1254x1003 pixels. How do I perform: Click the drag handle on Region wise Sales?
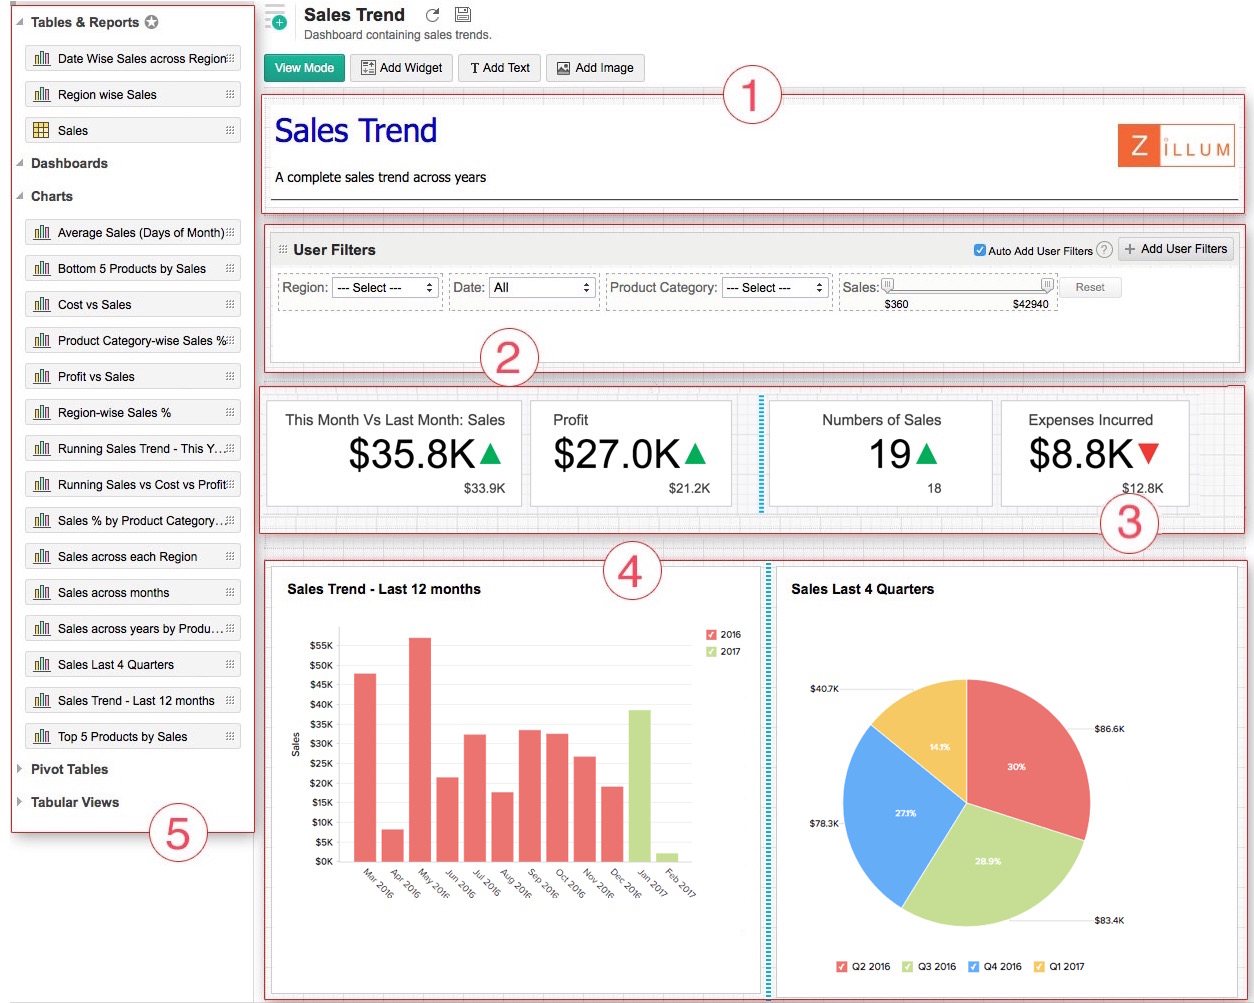230,95
